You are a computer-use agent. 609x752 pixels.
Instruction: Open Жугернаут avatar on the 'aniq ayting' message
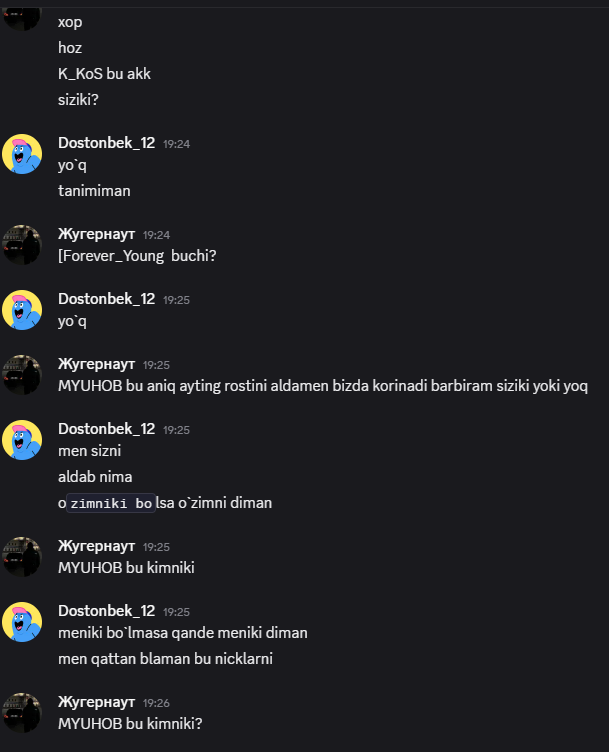22,375
